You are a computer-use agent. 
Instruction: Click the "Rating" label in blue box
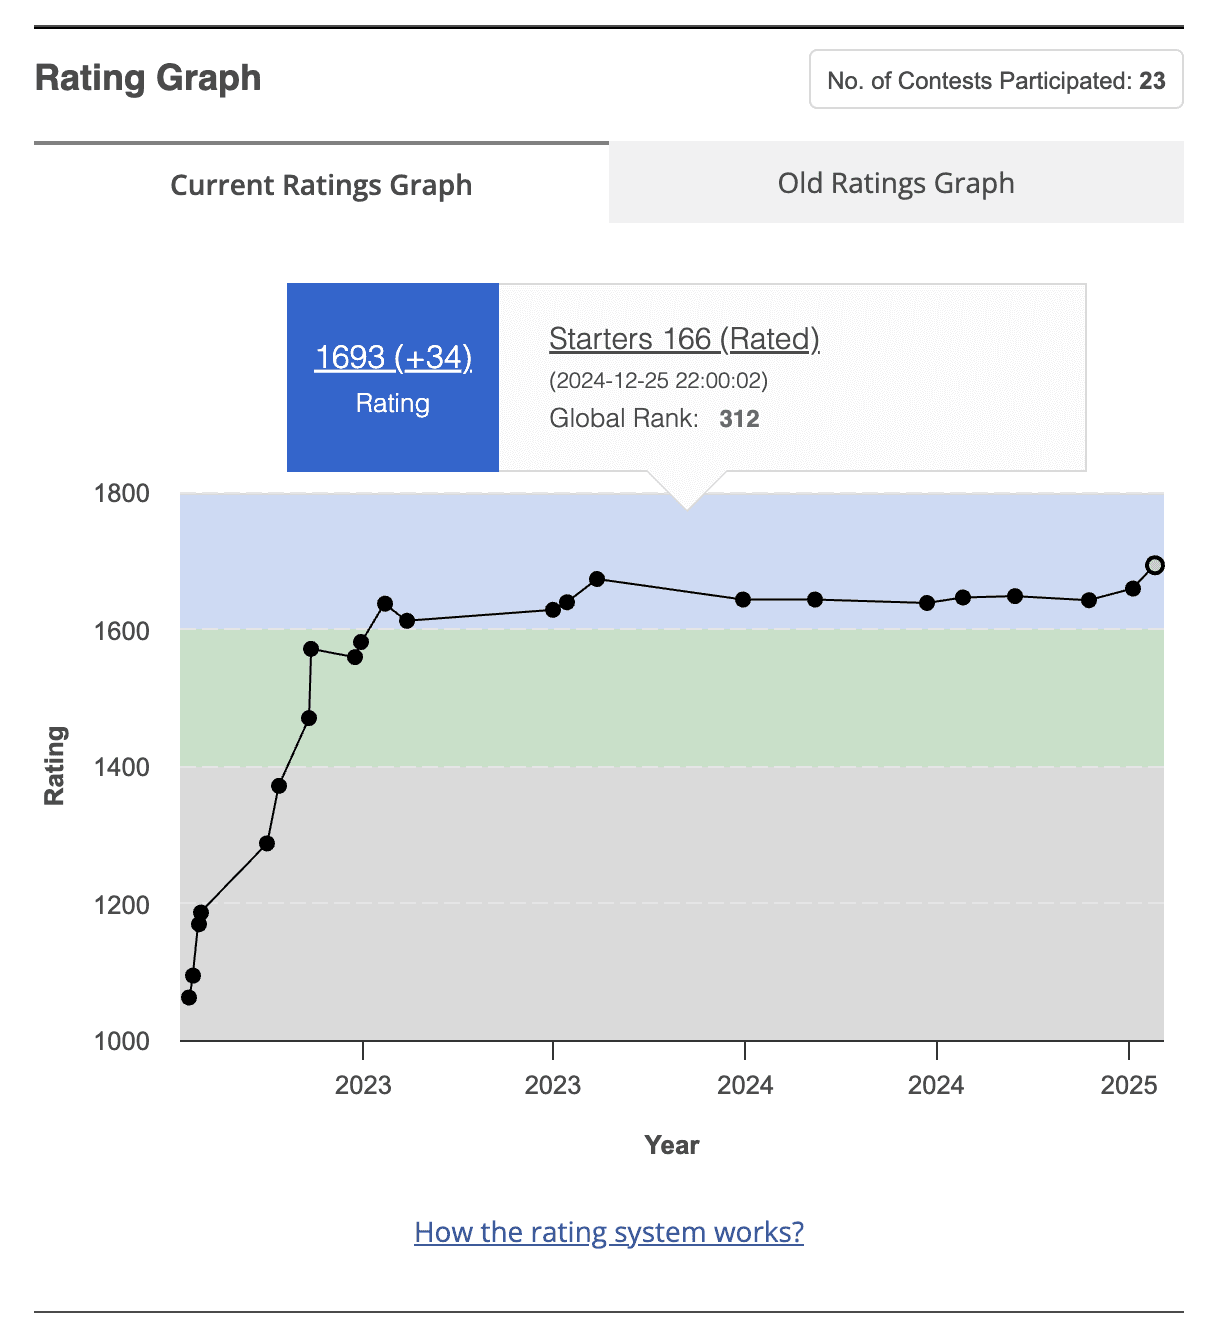(393, 403)
